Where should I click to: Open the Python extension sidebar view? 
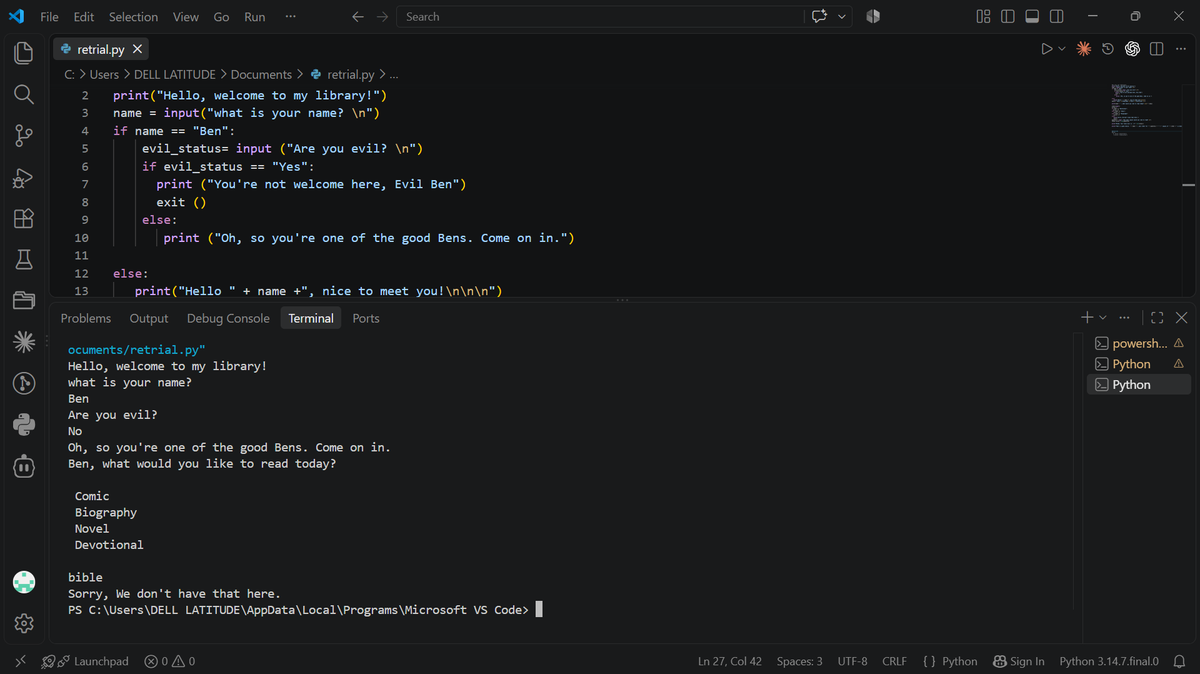24,424
